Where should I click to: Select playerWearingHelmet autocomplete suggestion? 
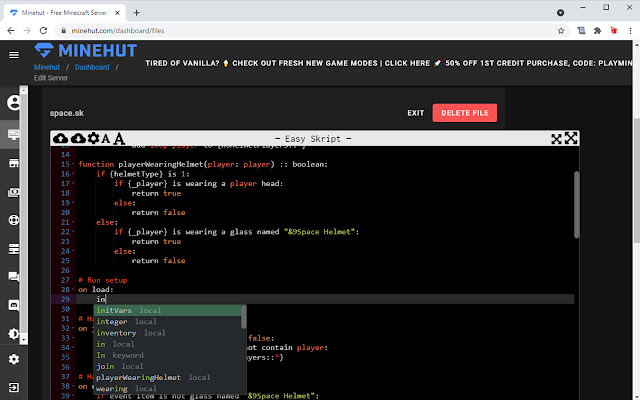point(167,377)
